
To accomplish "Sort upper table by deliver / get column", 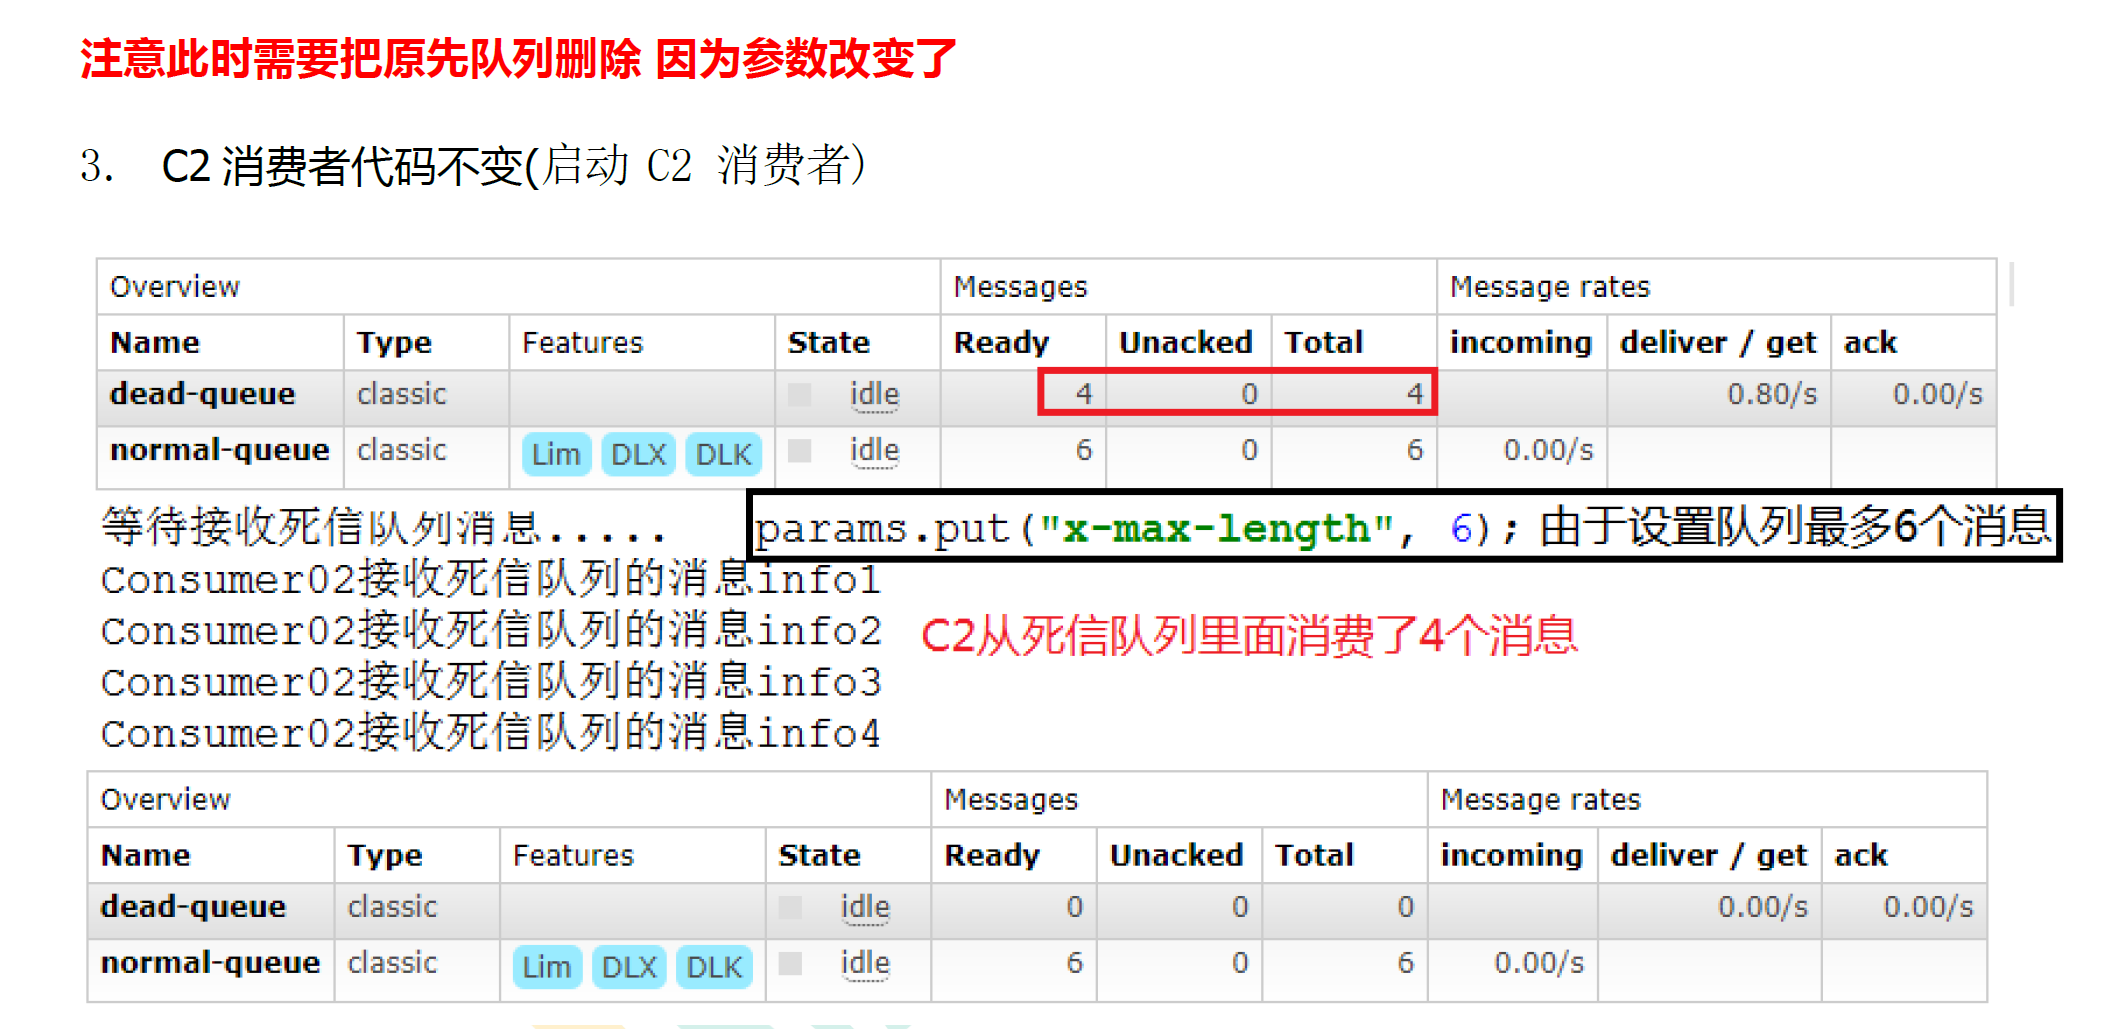I will [x=1718, y=343].
